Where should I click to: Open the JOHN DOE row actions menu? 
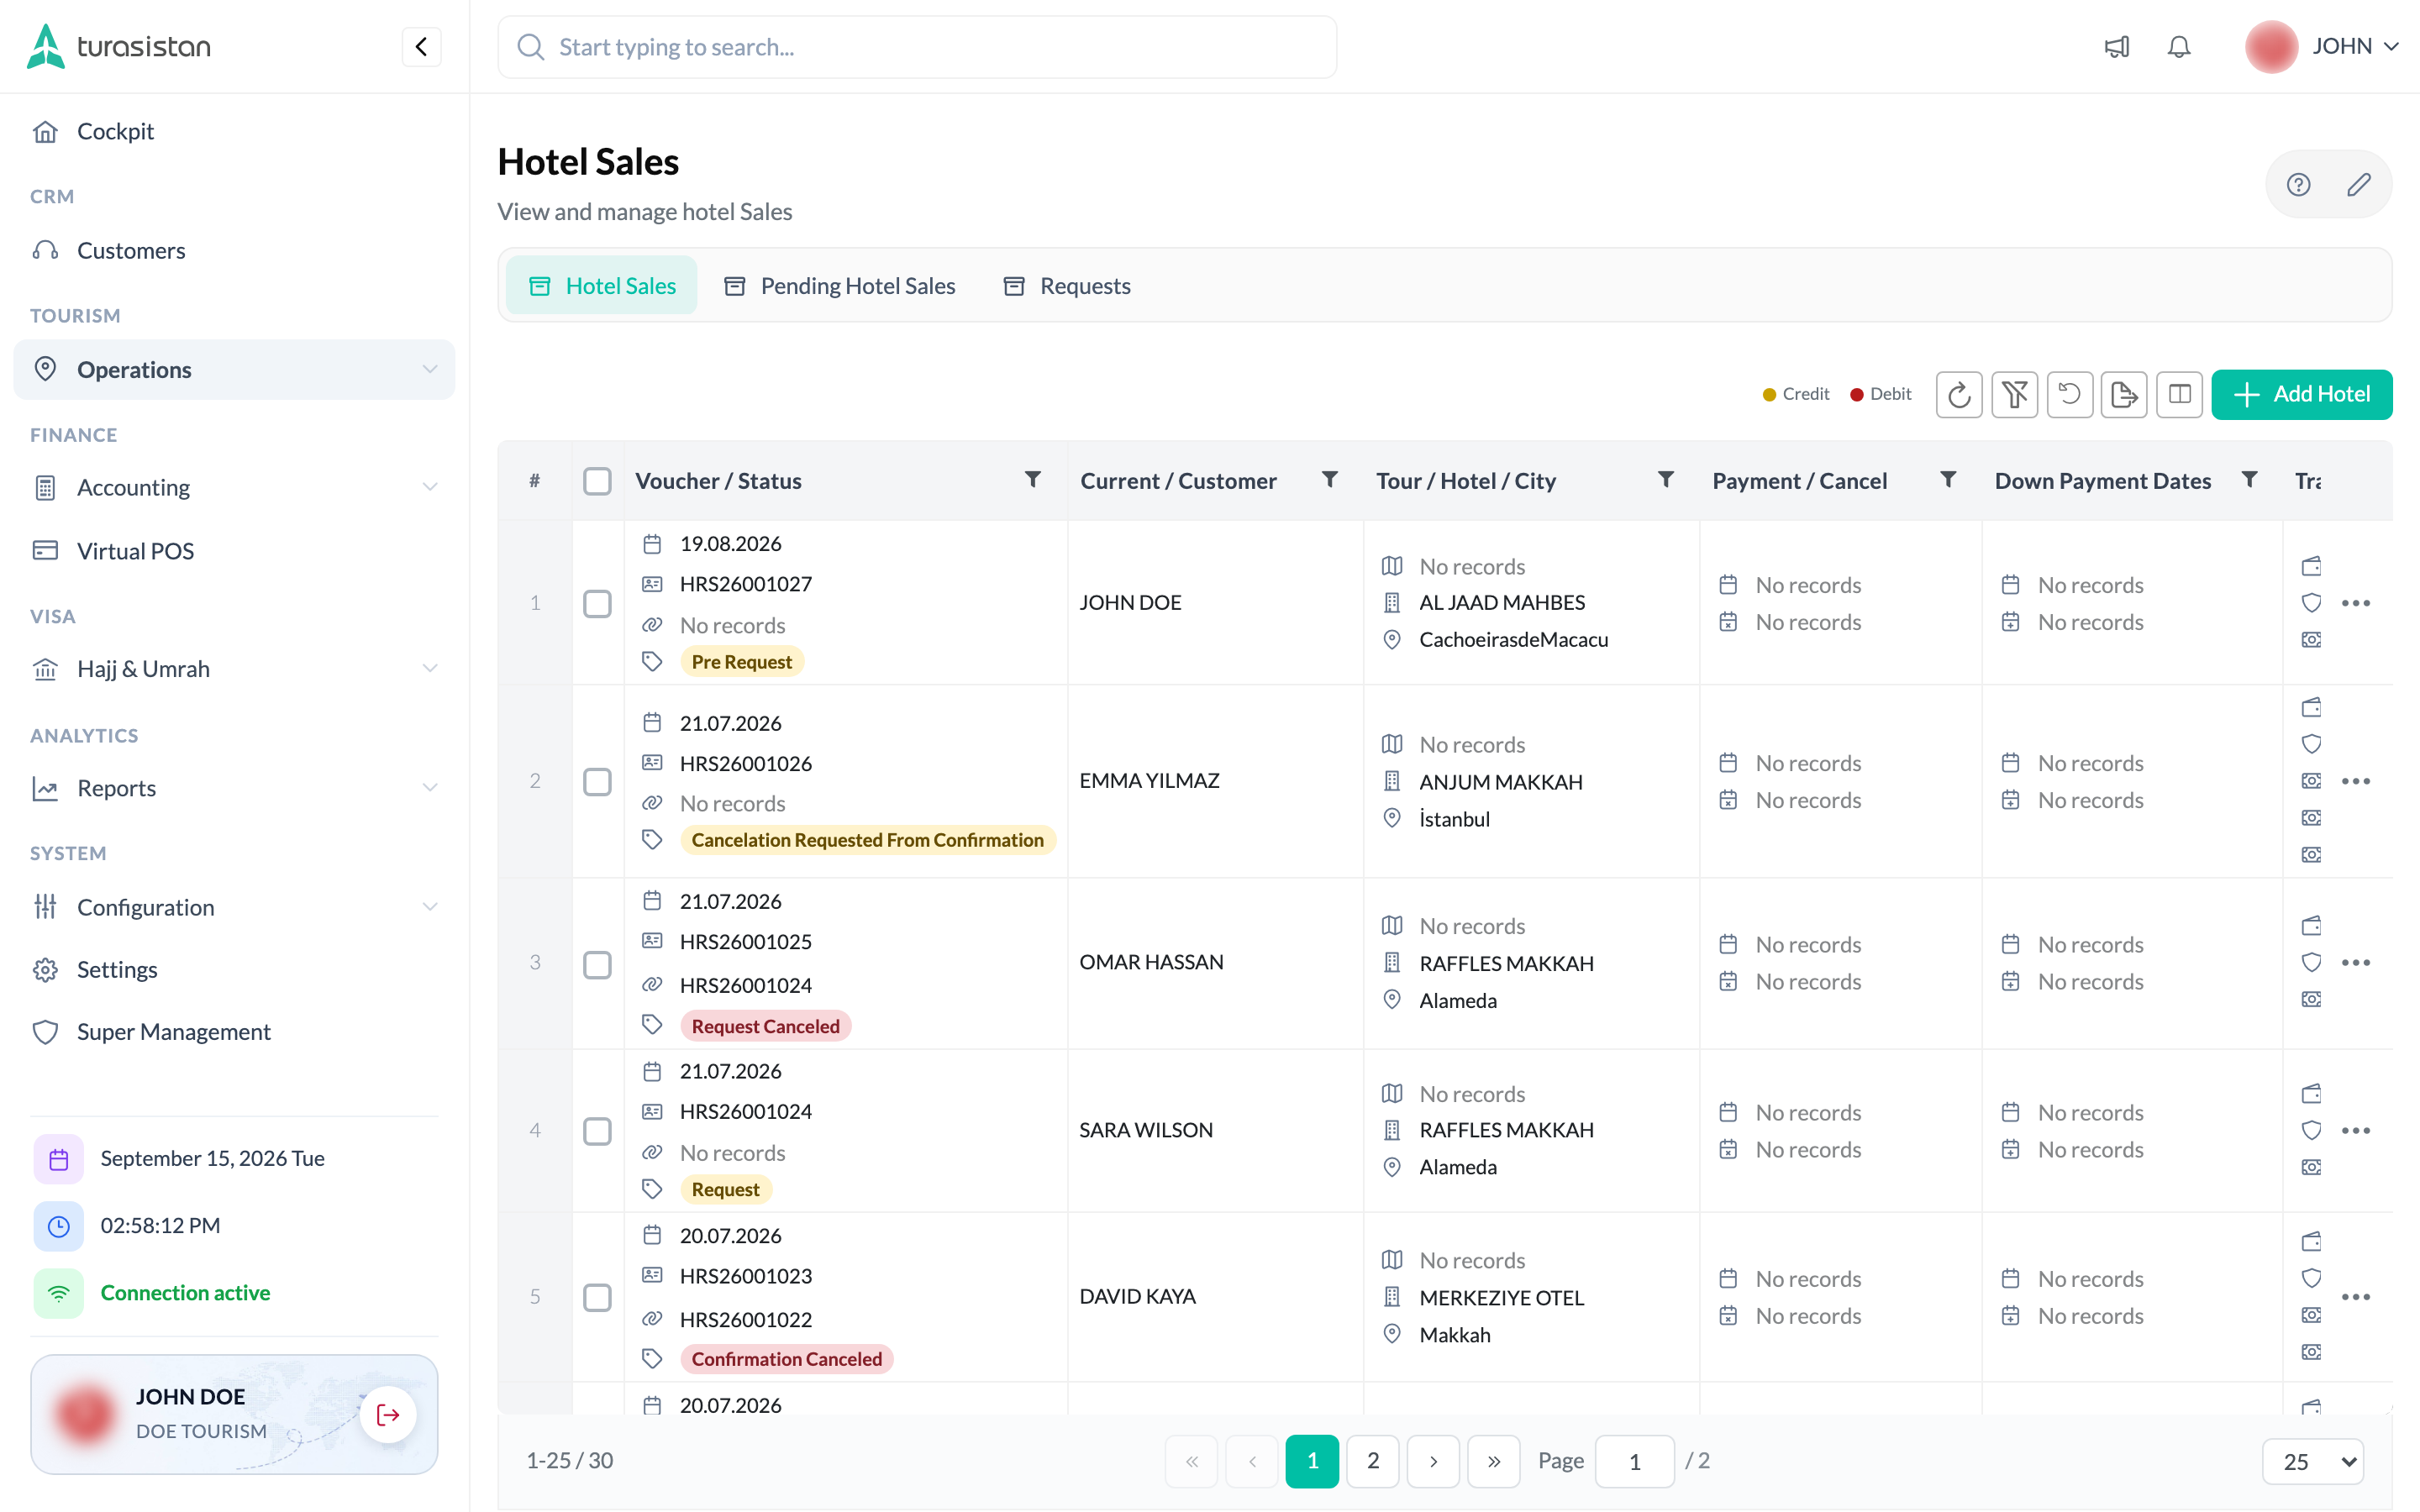(x=2356, y=603)
